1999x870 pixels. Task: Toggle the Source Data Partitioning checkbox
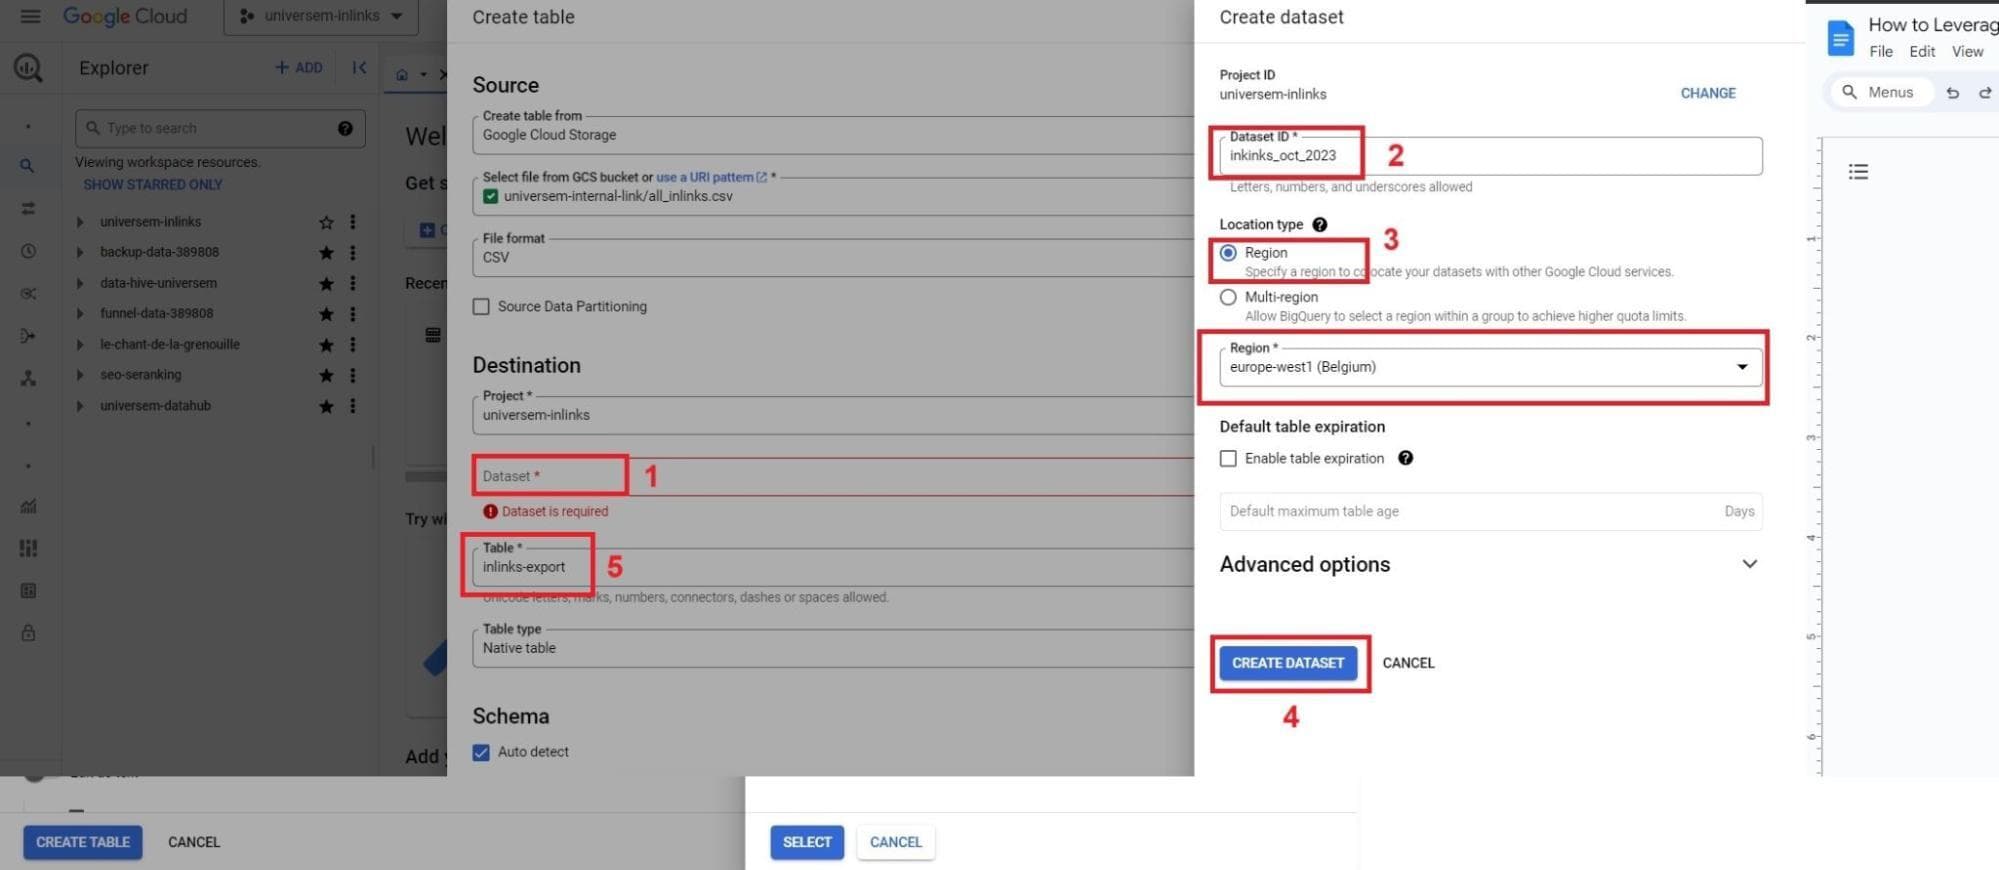click(x=481, y=307)
